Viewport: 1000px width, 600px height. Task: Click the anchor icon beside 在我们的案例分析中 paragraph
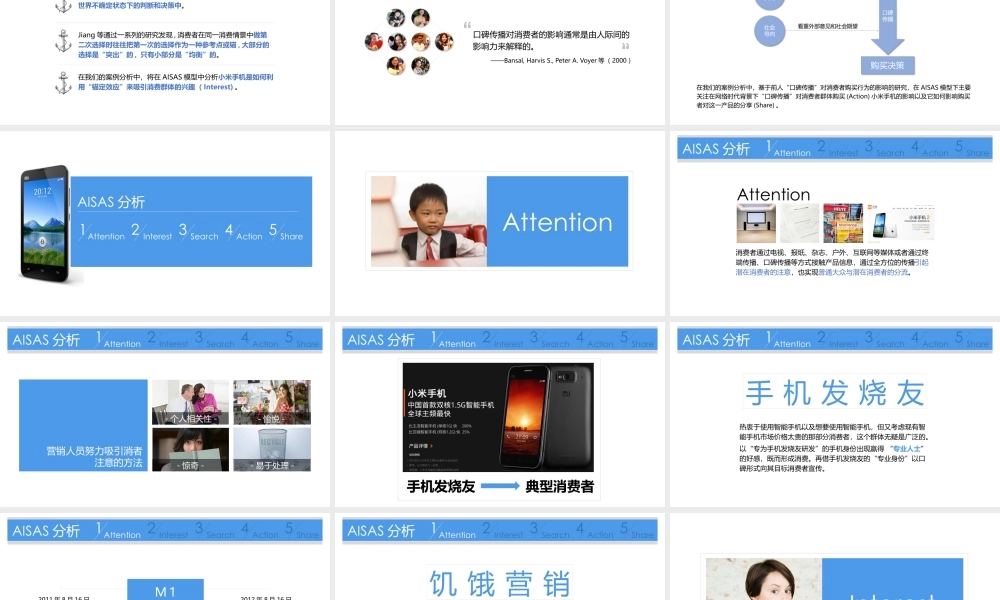pos(62,82)
